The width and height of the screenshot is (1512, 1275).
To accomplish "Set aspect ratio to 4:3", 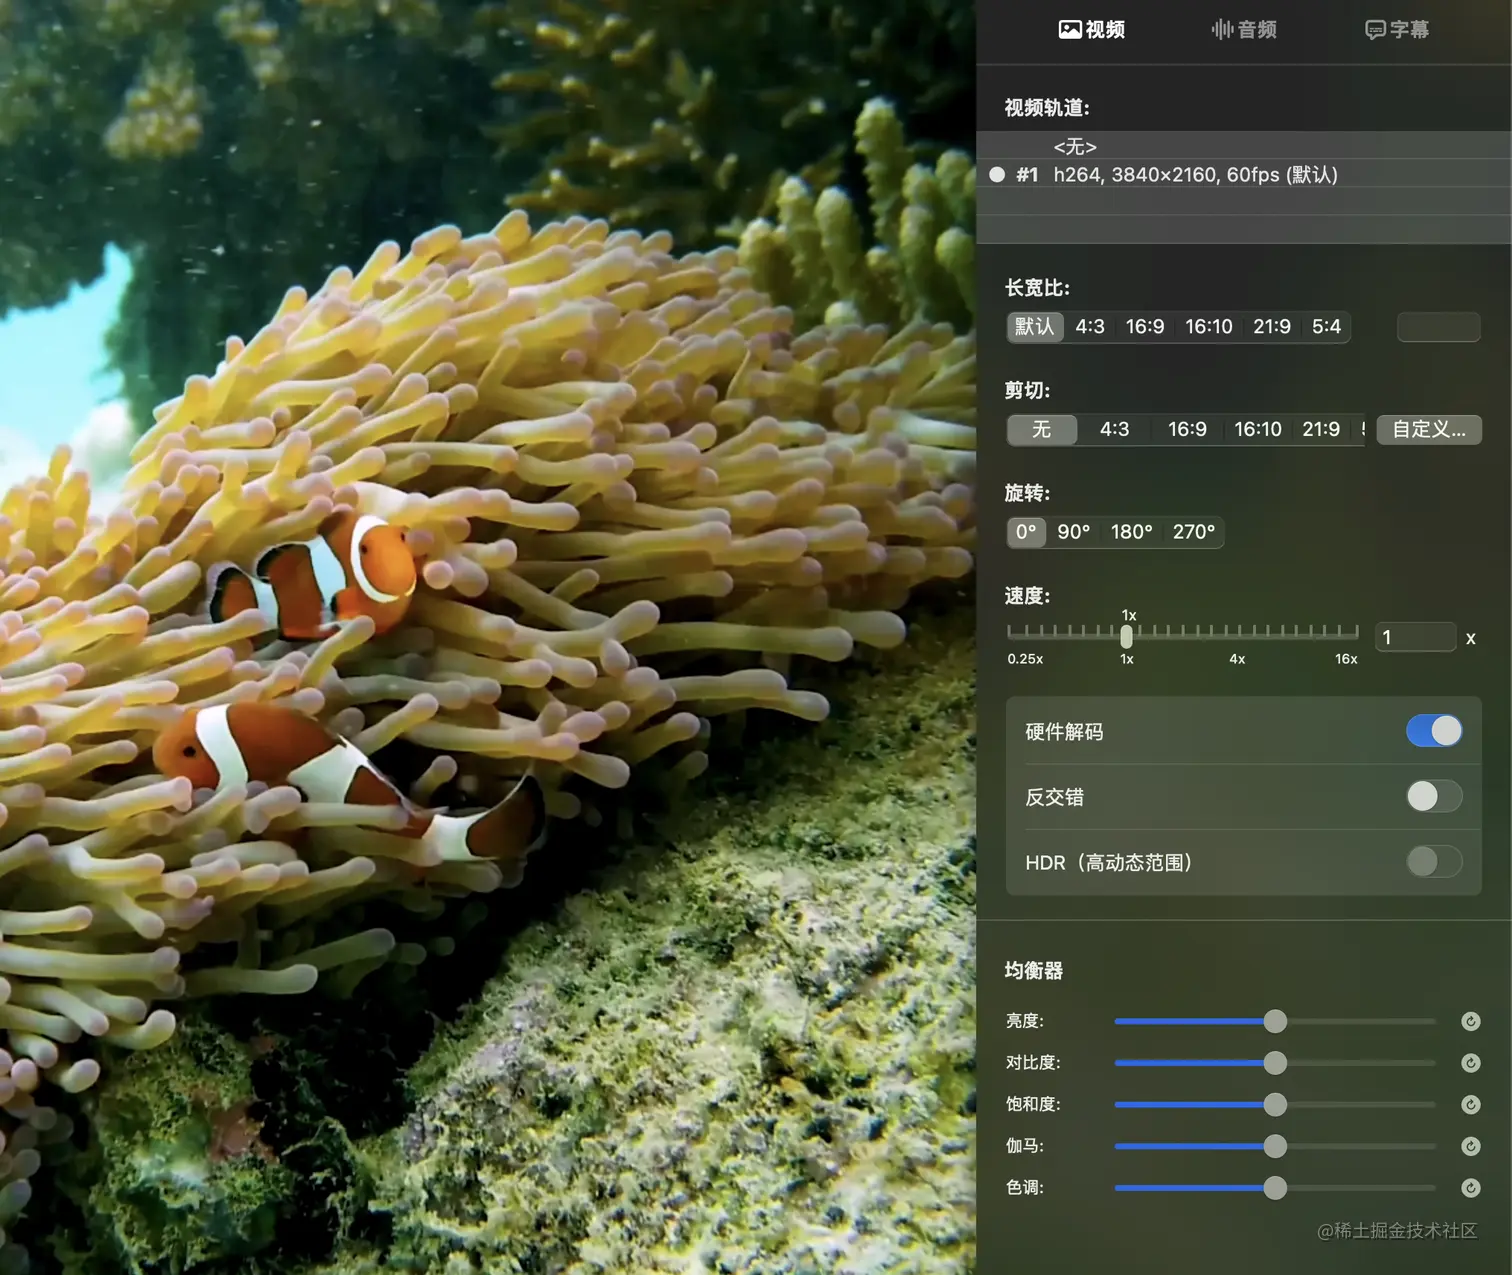I will [1090, 327].
